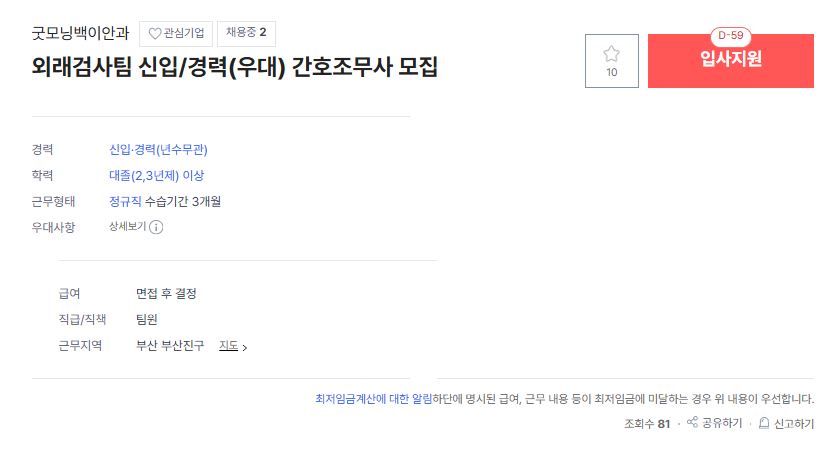
Task: Click the 신고하기 report text
Action: tap(794, 424)
